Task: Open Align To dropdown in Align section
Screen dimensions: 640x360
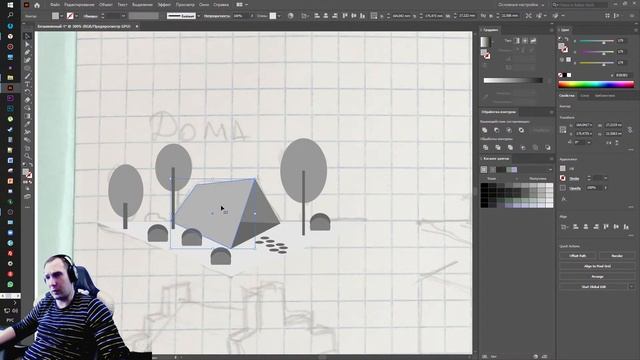Action: click(564, 227)
